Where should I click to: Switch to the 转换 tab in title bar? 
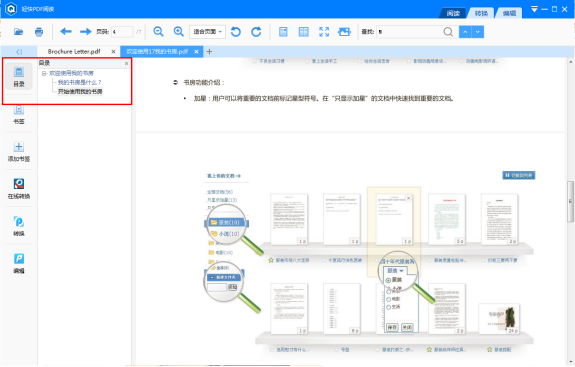pos(481,13)
